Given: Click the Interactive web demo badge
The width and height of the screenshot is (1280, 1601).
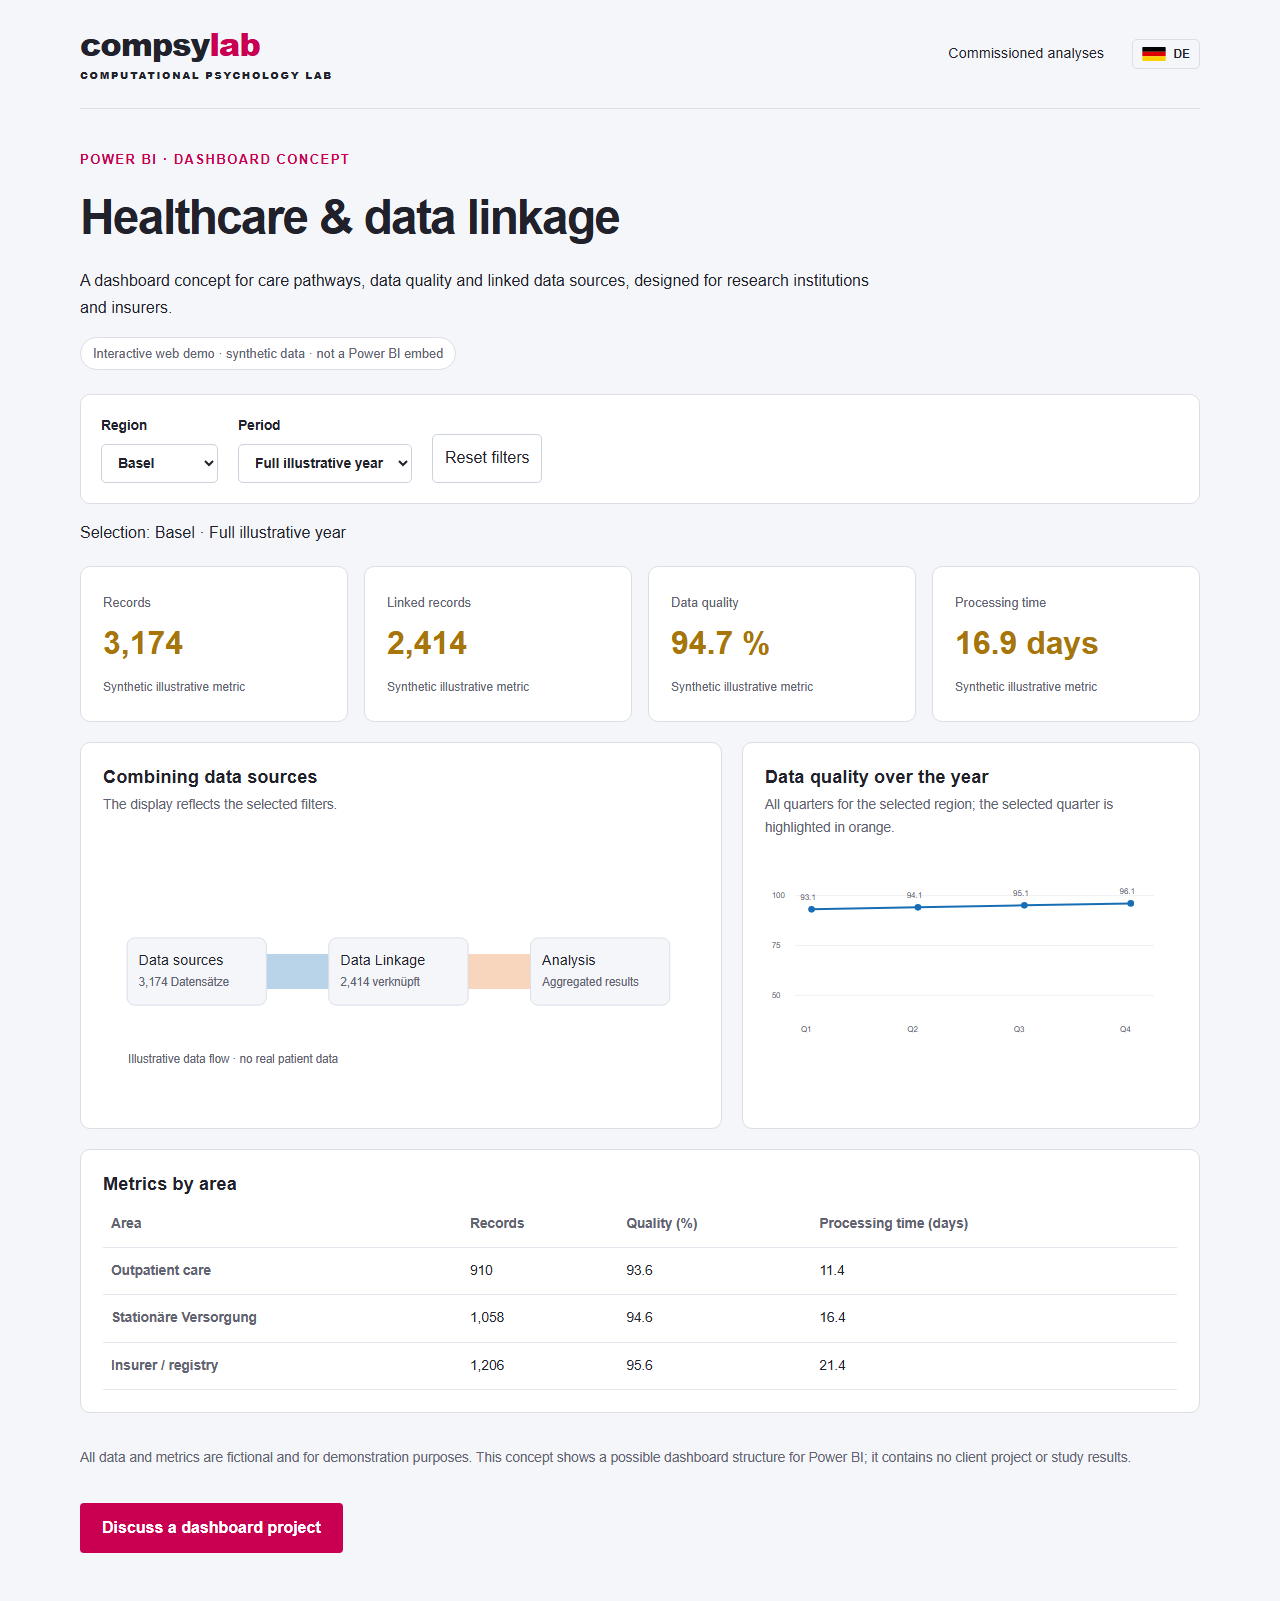Looking at the screenshot, I should [x=268, y=354].
